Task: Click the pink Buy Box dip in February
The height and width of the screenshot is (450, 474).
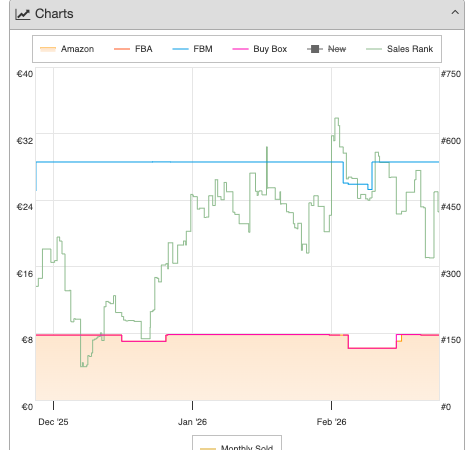Action: tap(372, 348)
